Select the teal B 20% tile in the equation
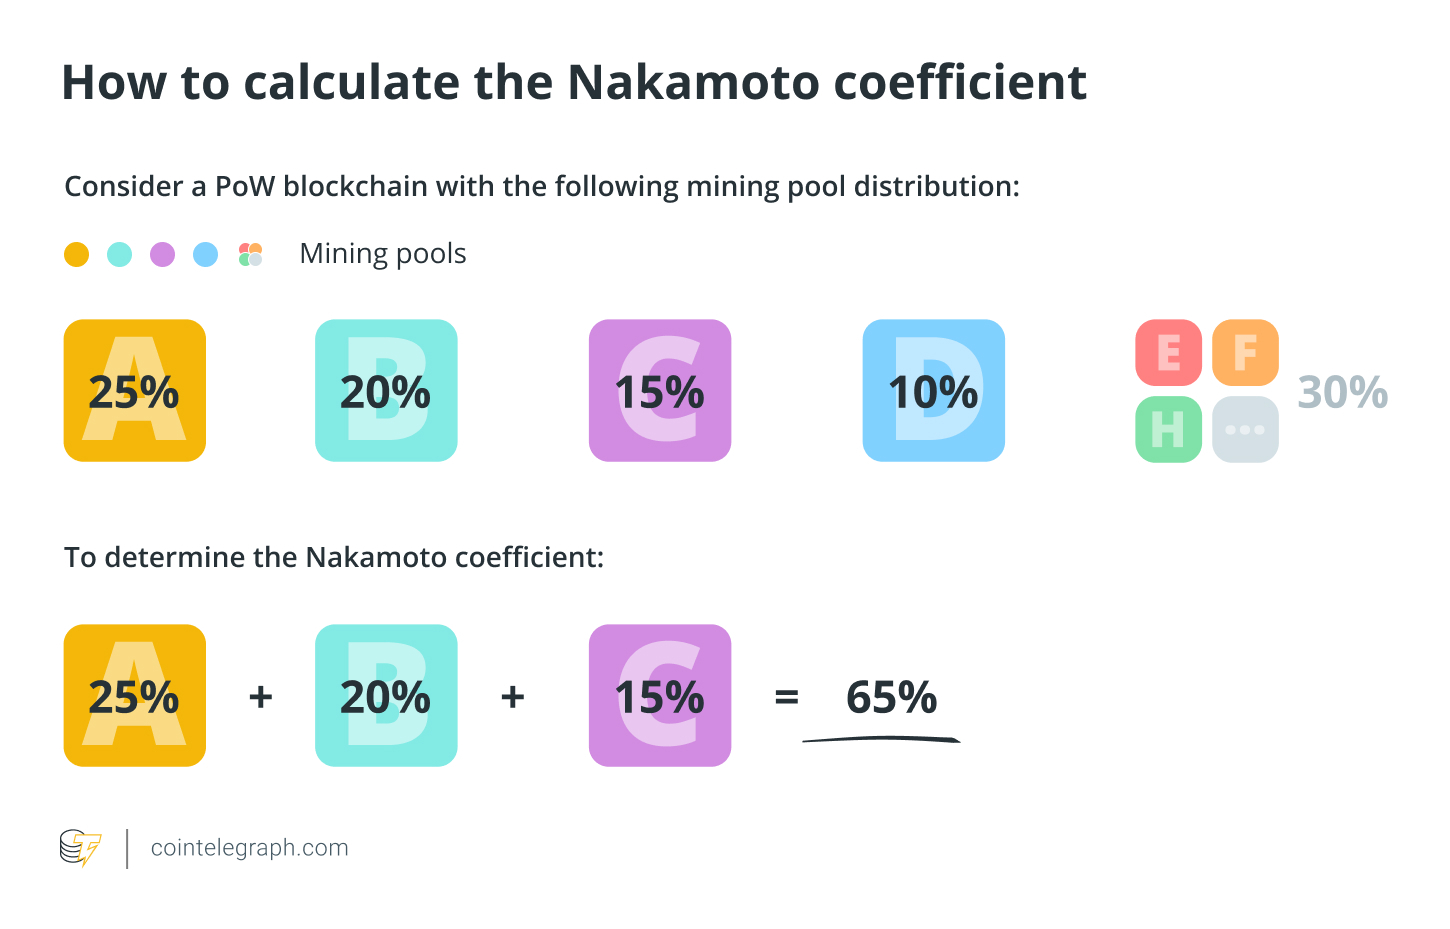This screenshot has width=1450, height=929. point(386,696)
